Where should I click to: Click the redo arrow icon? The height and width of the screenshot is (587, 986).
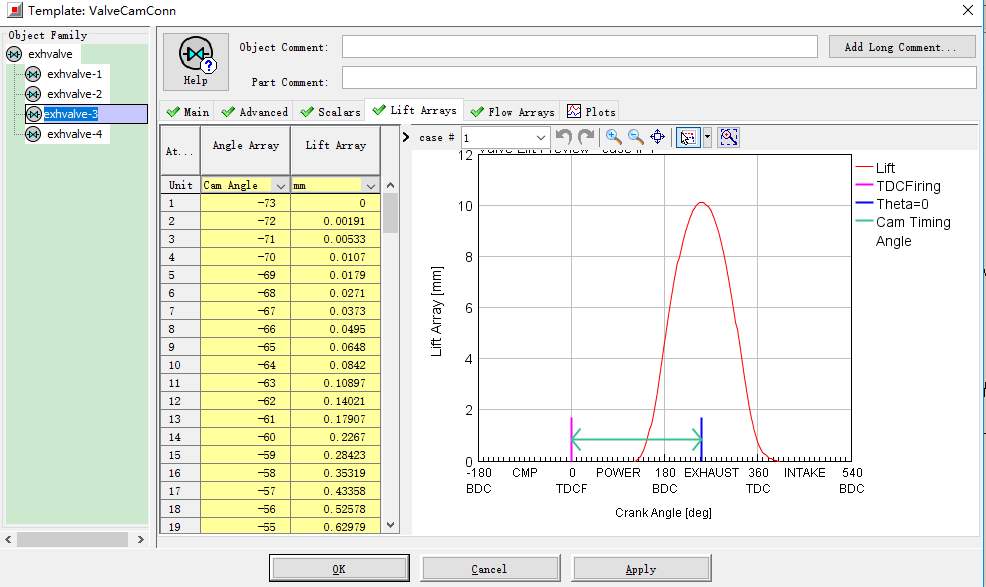586,137
